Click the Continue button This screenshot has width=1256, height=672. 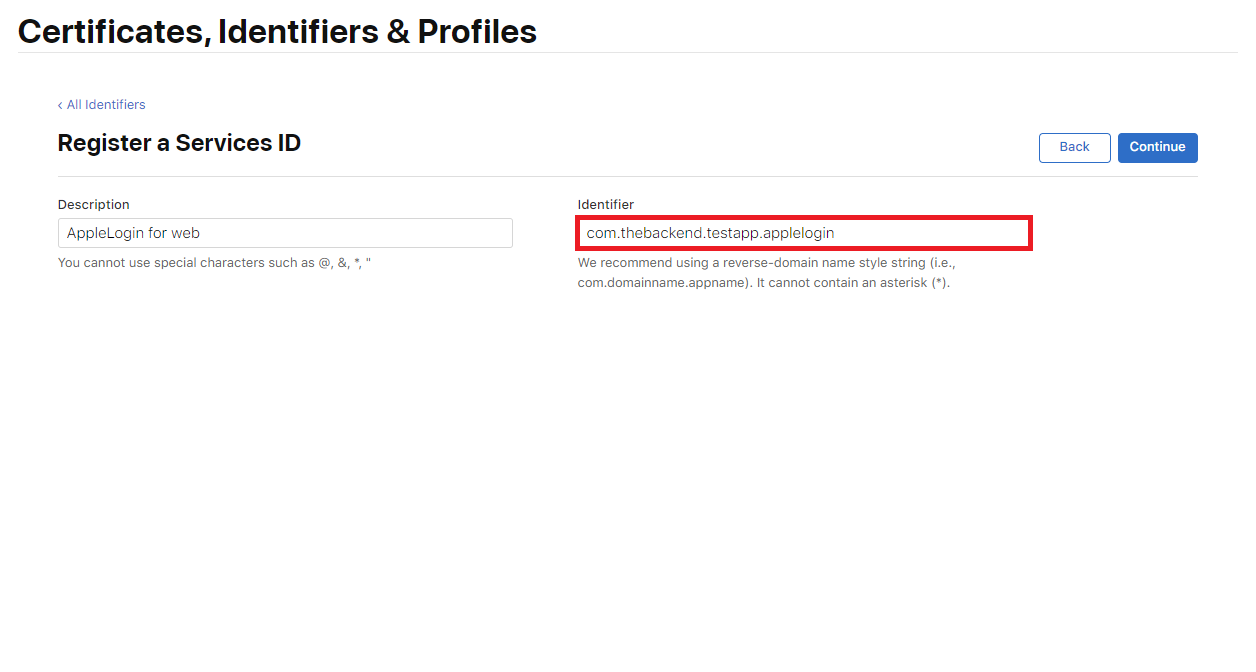(x=1157, y=147)
